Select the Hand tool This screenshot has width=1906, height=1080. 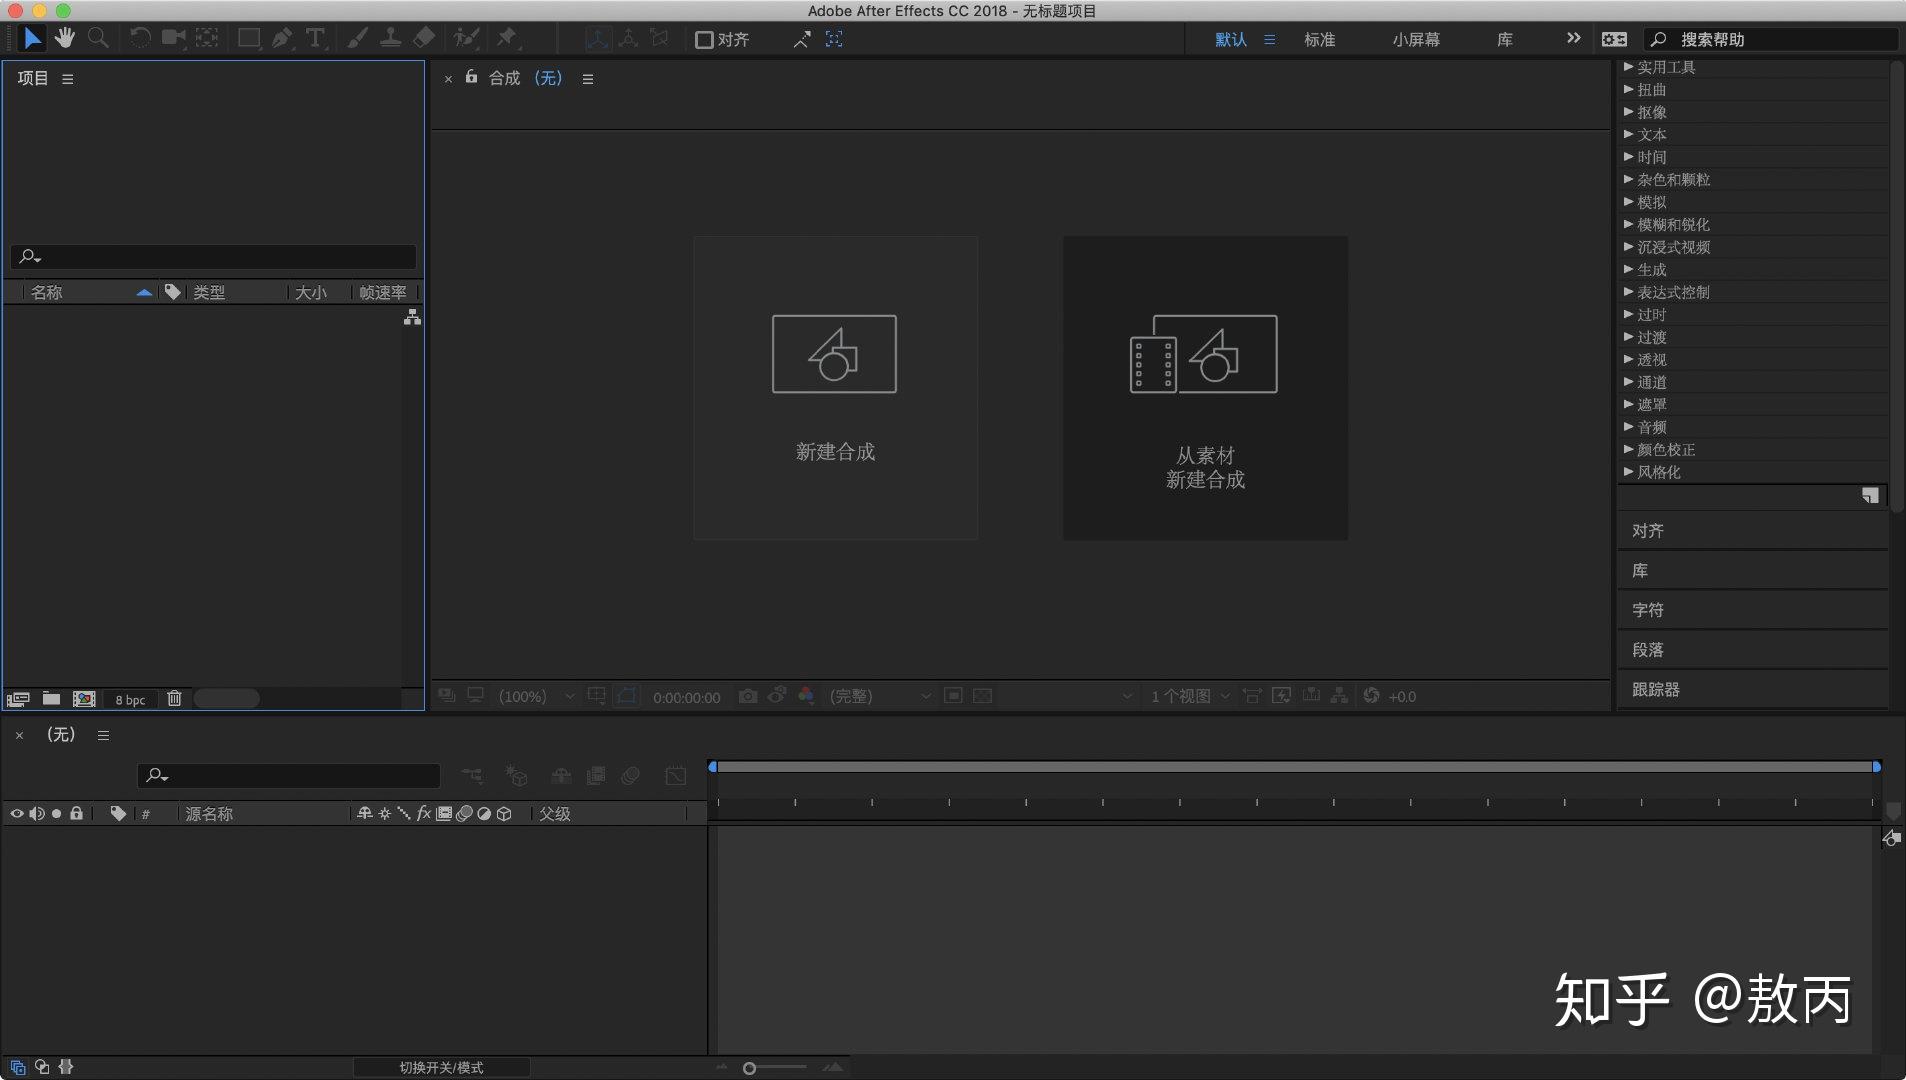65,38
